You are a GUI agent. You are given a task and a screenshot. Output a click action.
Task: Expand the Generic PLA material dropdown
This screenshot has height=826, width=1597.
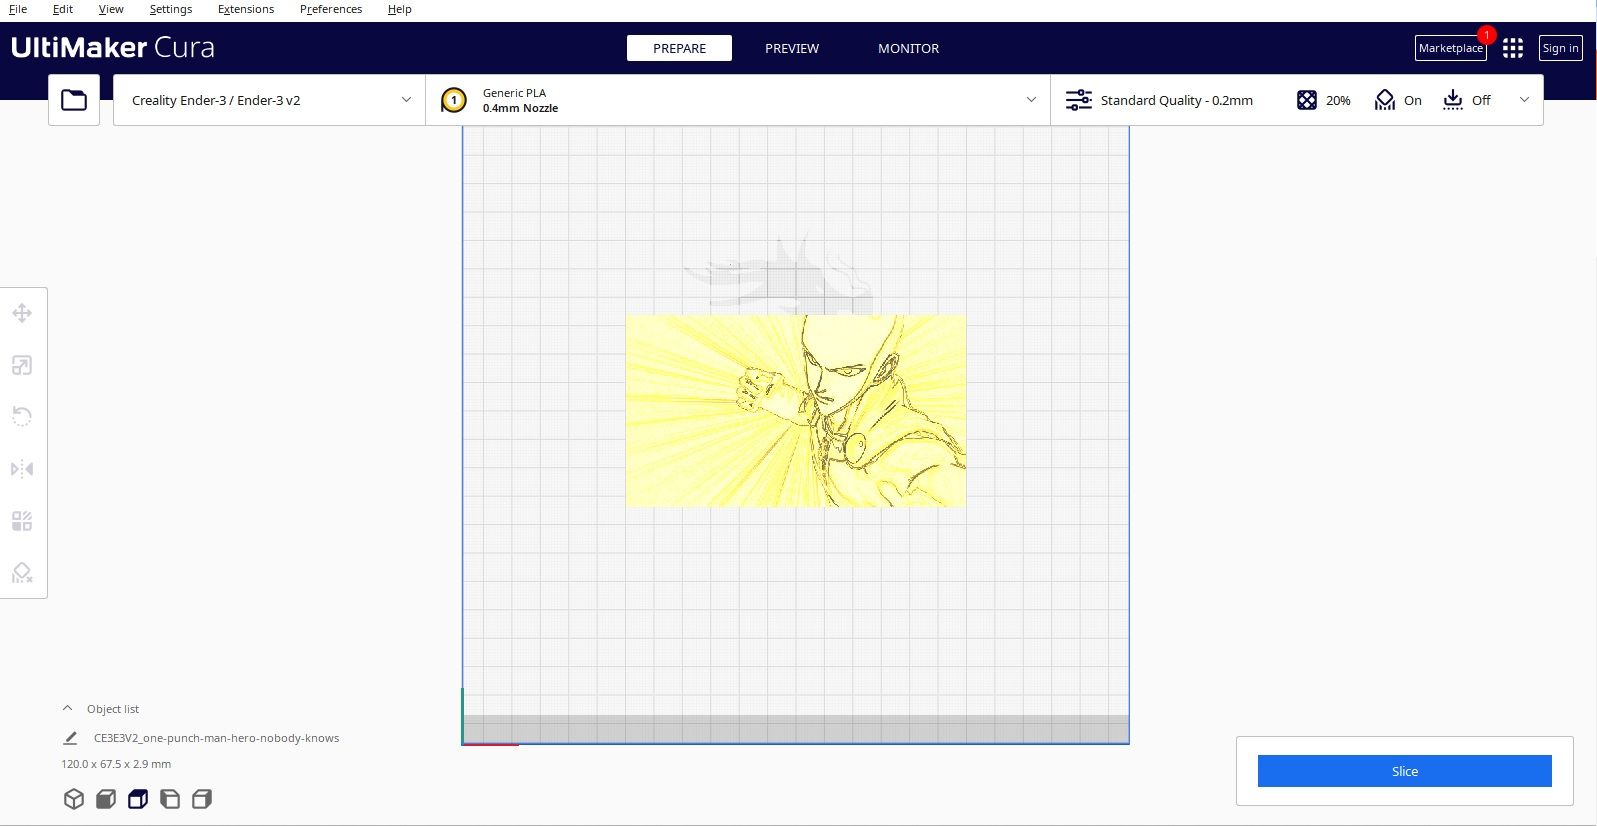(x=1031, y=100)
